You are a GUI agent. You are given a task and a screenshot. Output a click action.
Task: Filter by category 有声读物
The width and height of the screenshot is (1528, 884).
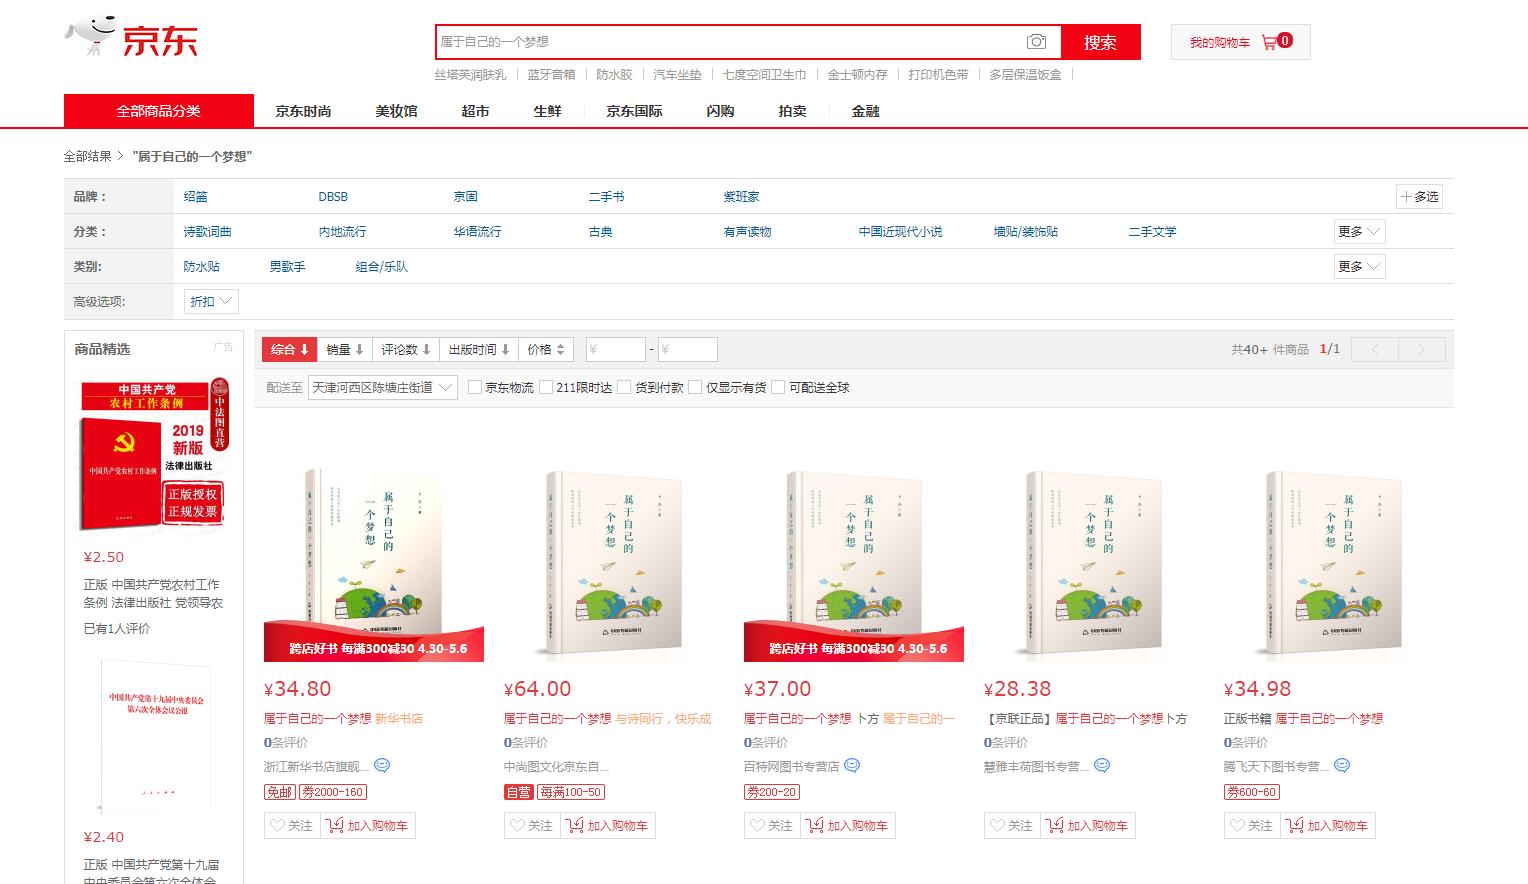747,232
